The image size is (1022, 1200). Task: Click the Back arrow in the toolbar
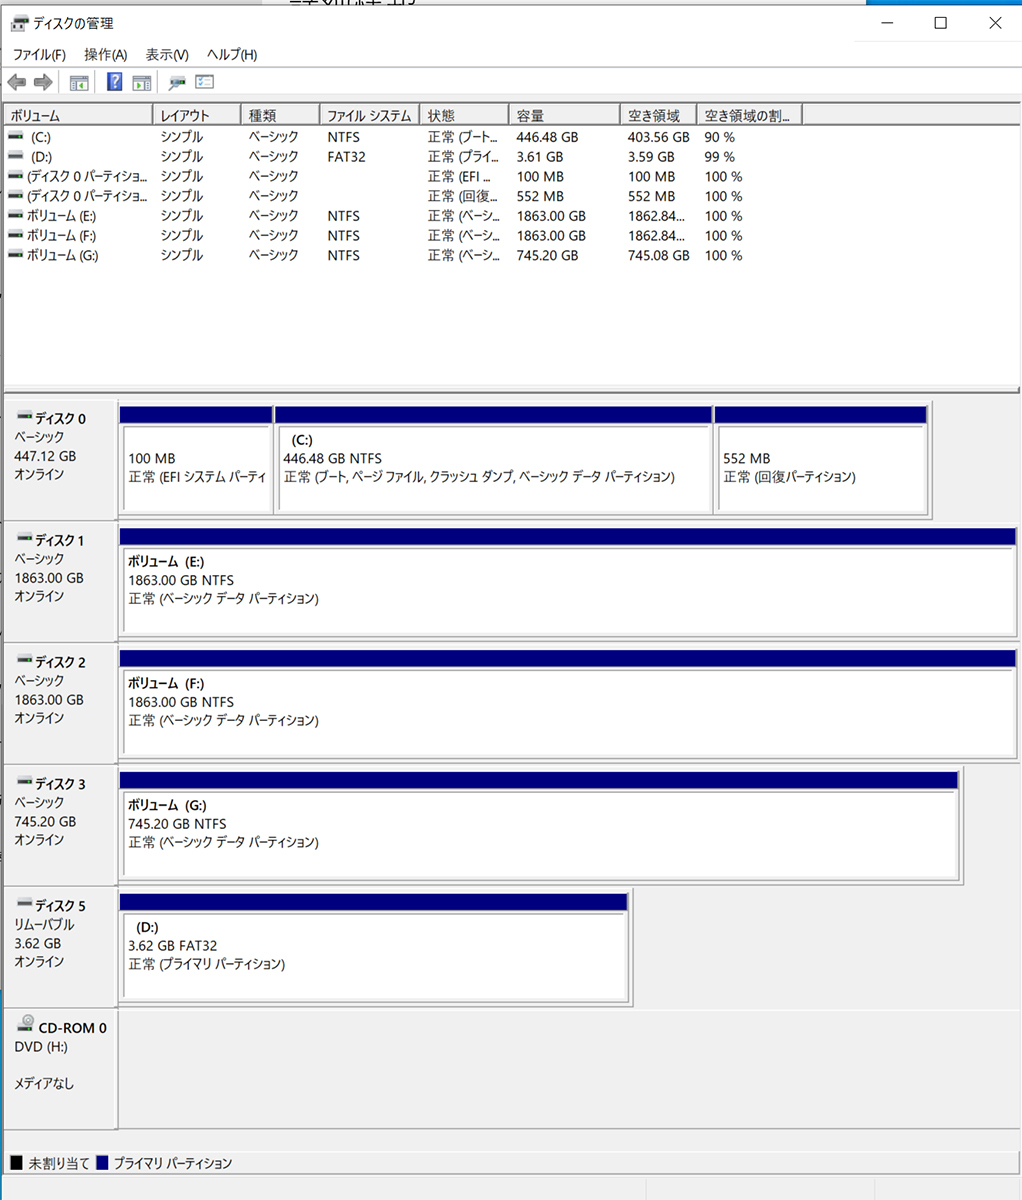16,82
